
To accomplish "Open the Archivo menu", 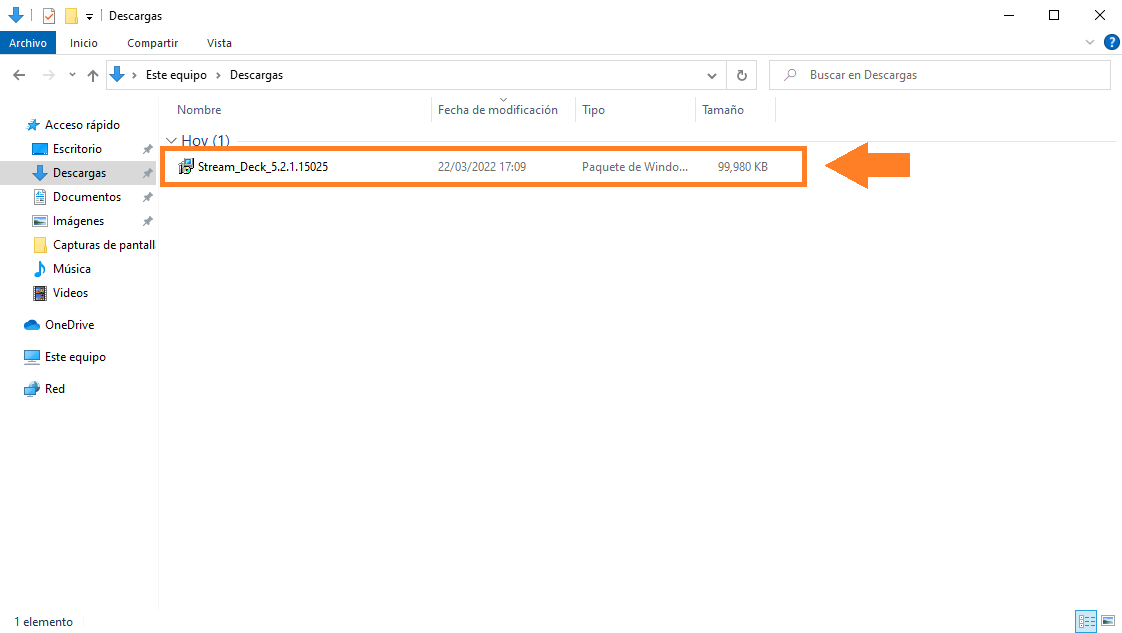I will pos(28,43).
